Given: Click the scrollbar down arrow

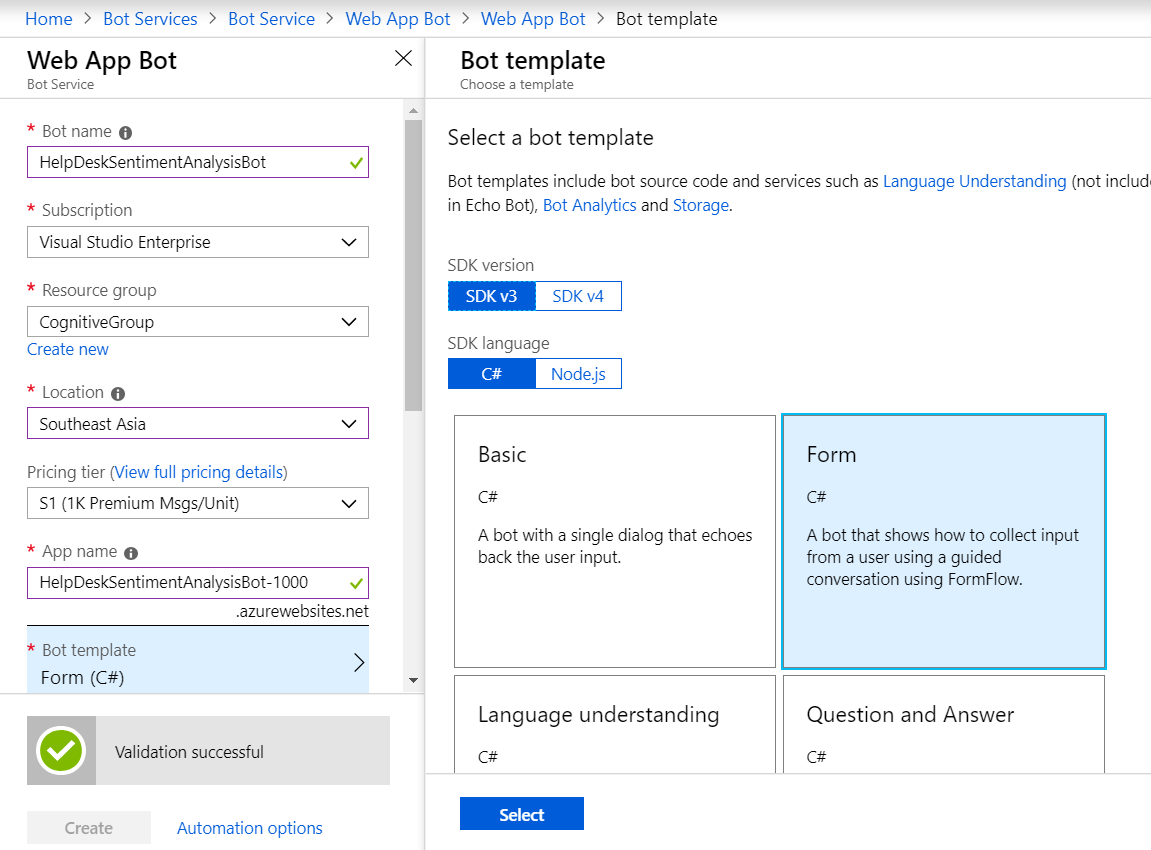Looking at the screenshot, I should 413,680.
